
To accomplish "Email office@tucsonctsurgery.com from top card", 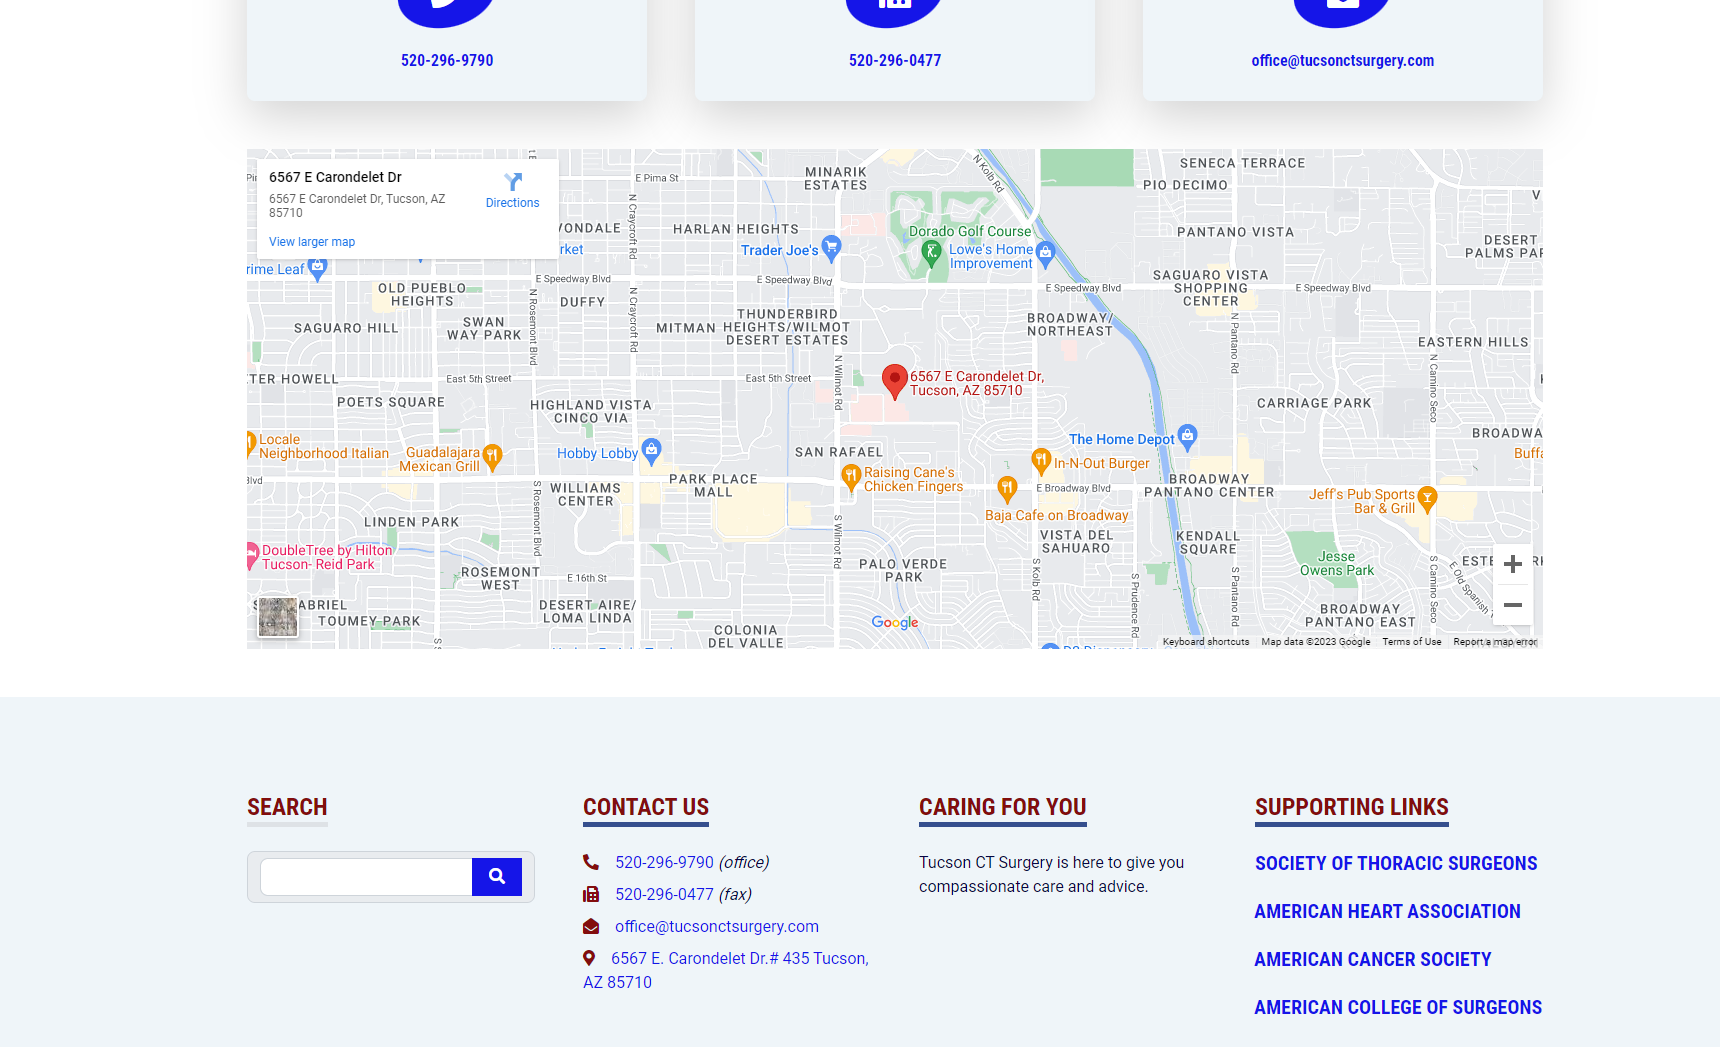I will (x=1343, y=61).
